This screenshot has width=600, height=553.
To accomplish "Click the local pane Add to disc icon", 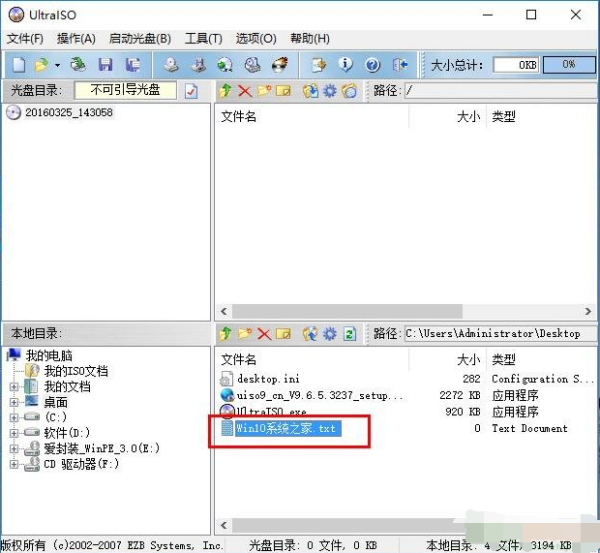I will coord(310,334).
